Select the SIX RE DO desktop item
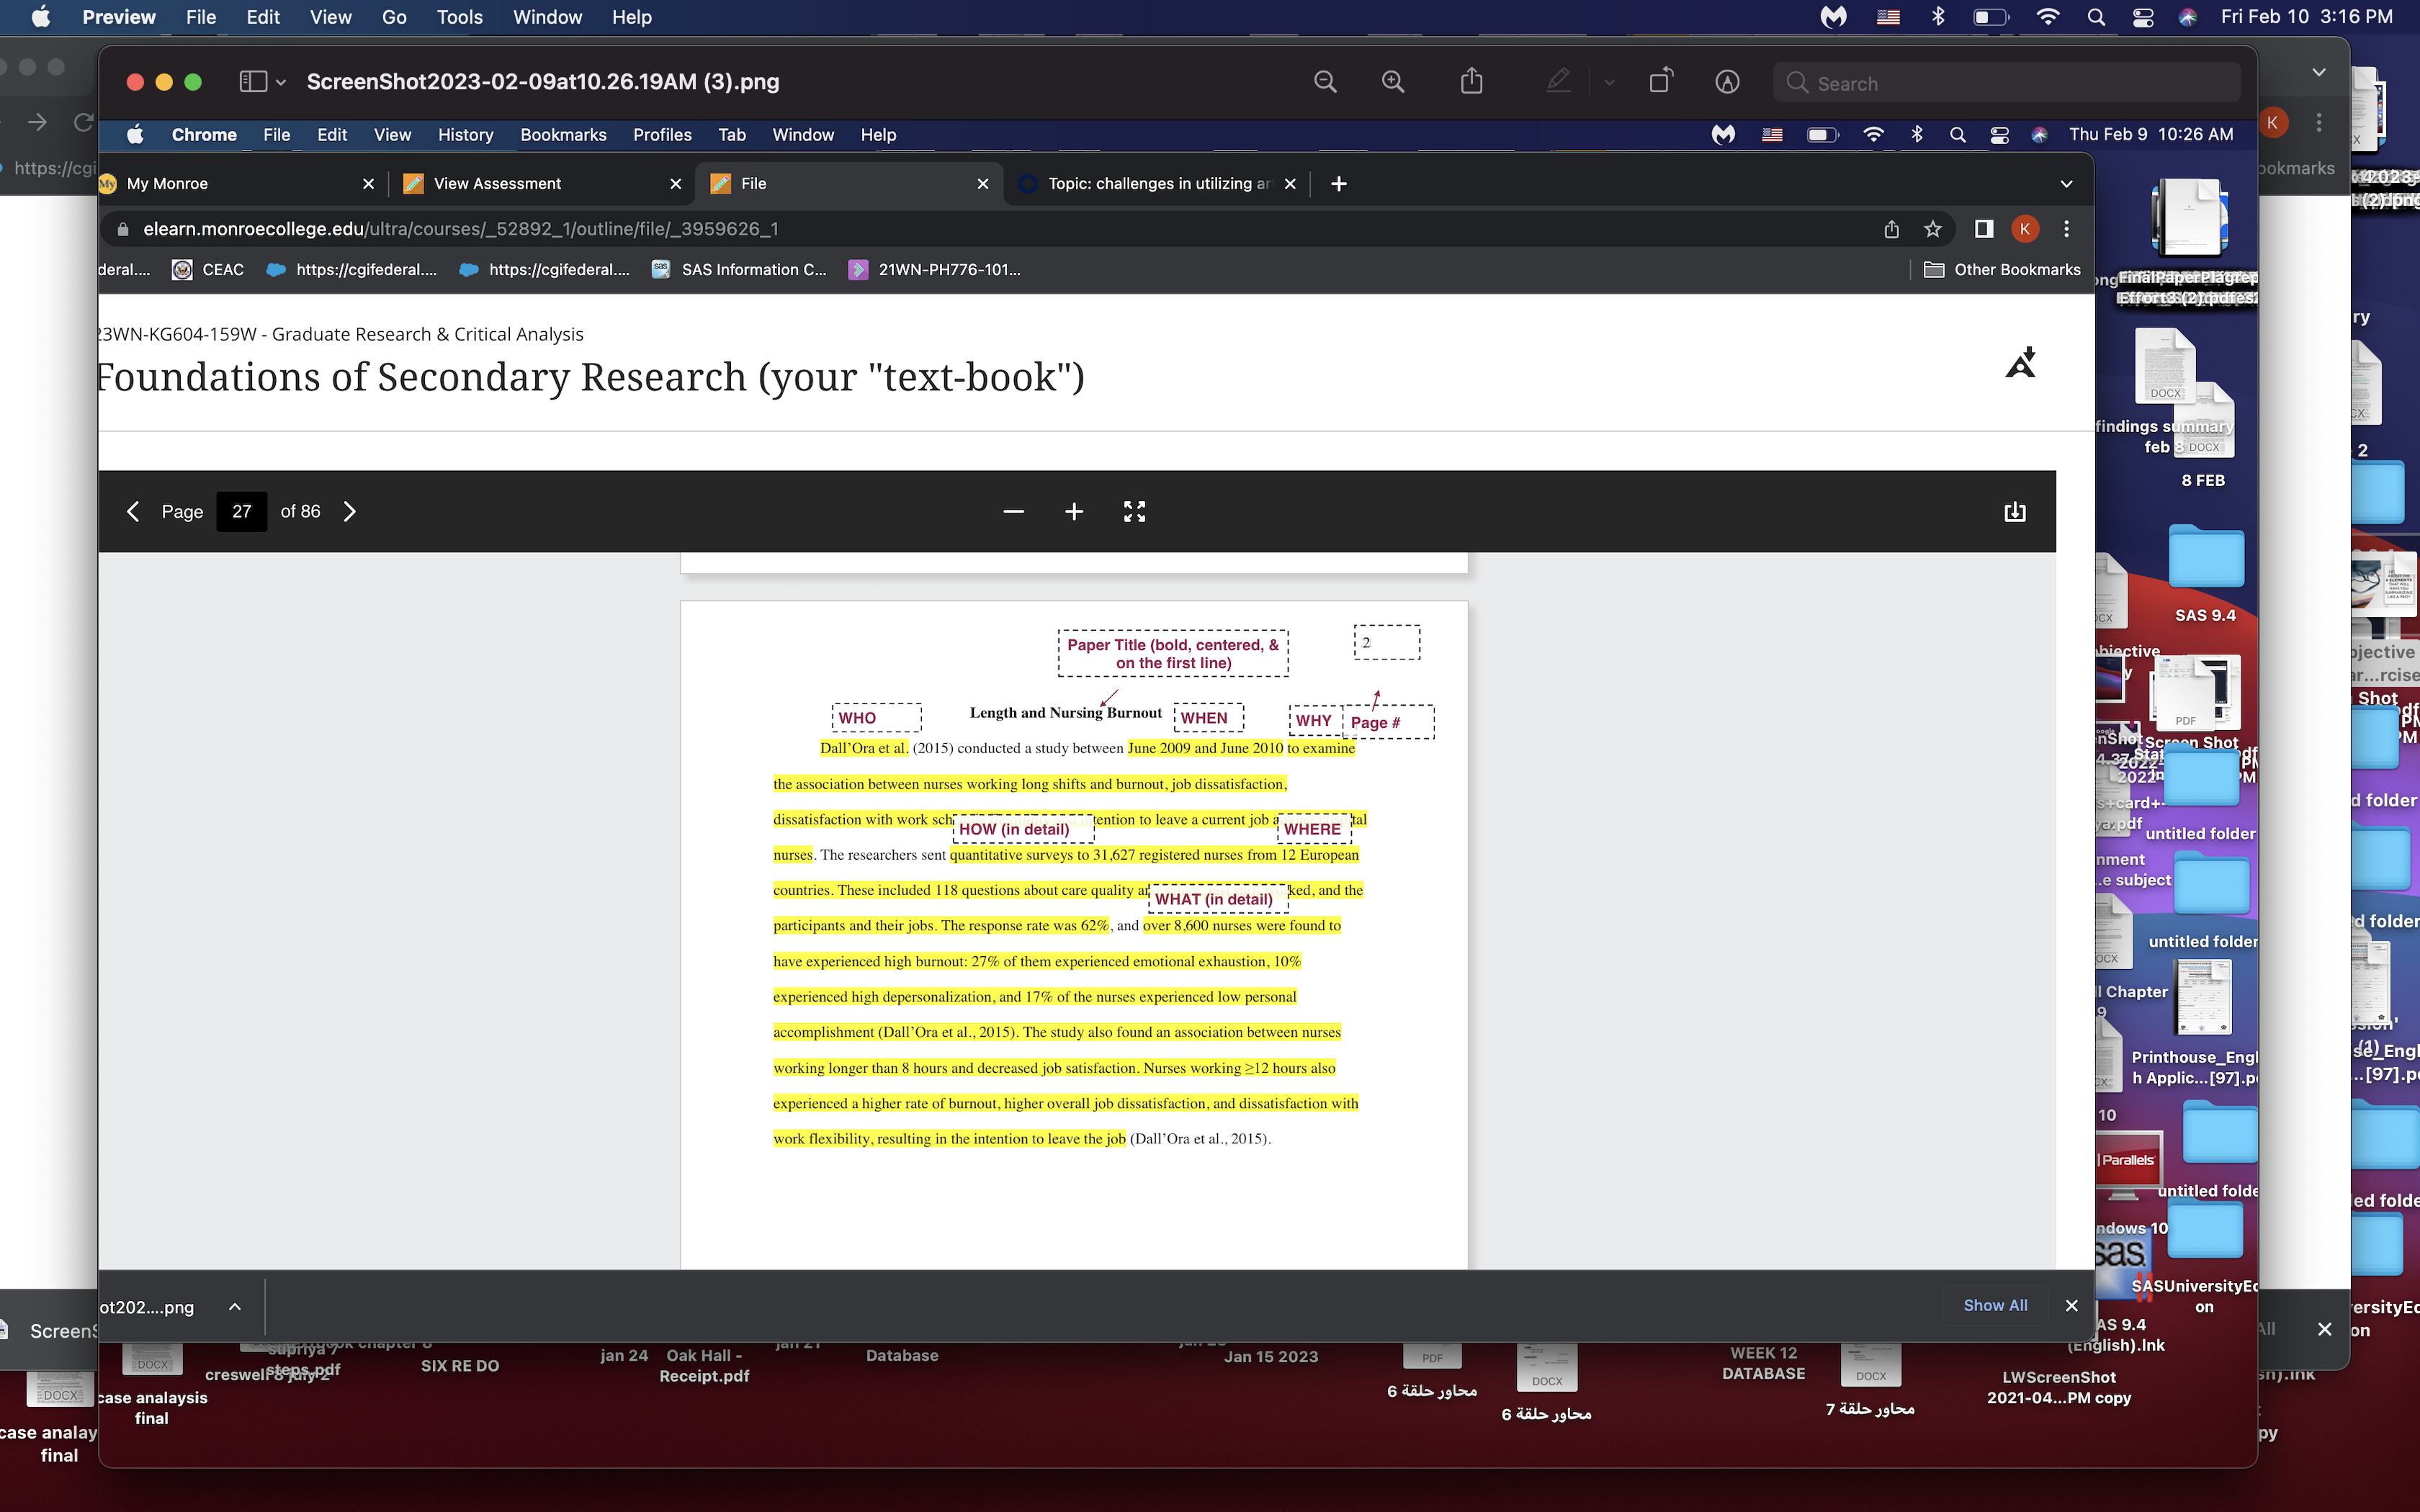Image resolution: width=2420 pixels, height=1512 pixels. [x=460, y=1366]
